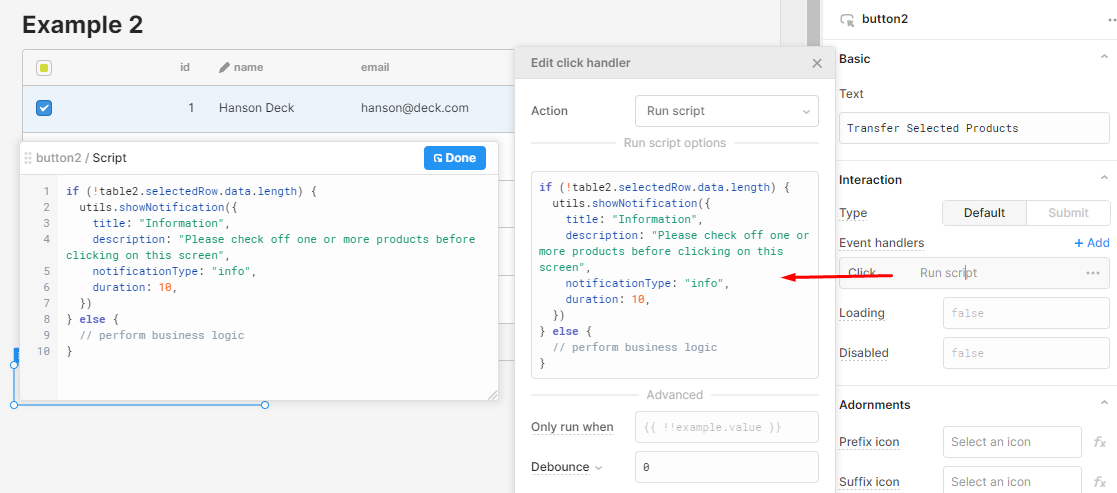The height and width of the screenshot is (493, 1117).
Task: Collapse the Adornments section
Action: (x=1103, y=405)
